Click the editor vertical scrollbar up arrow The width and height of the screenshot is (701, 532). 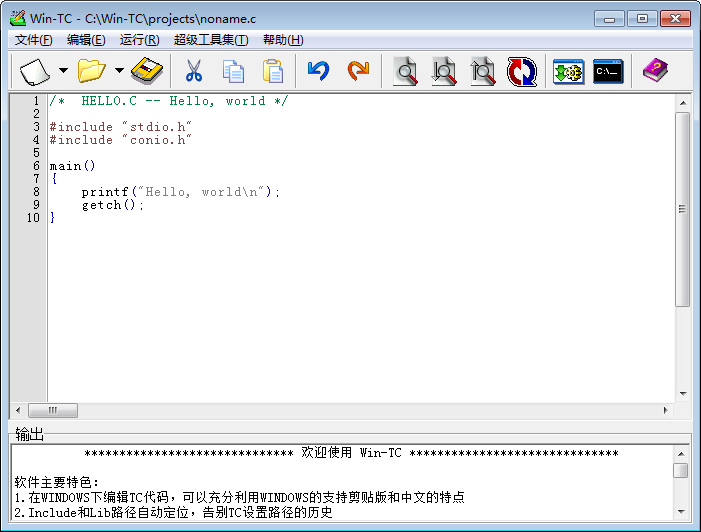(683, 103)
